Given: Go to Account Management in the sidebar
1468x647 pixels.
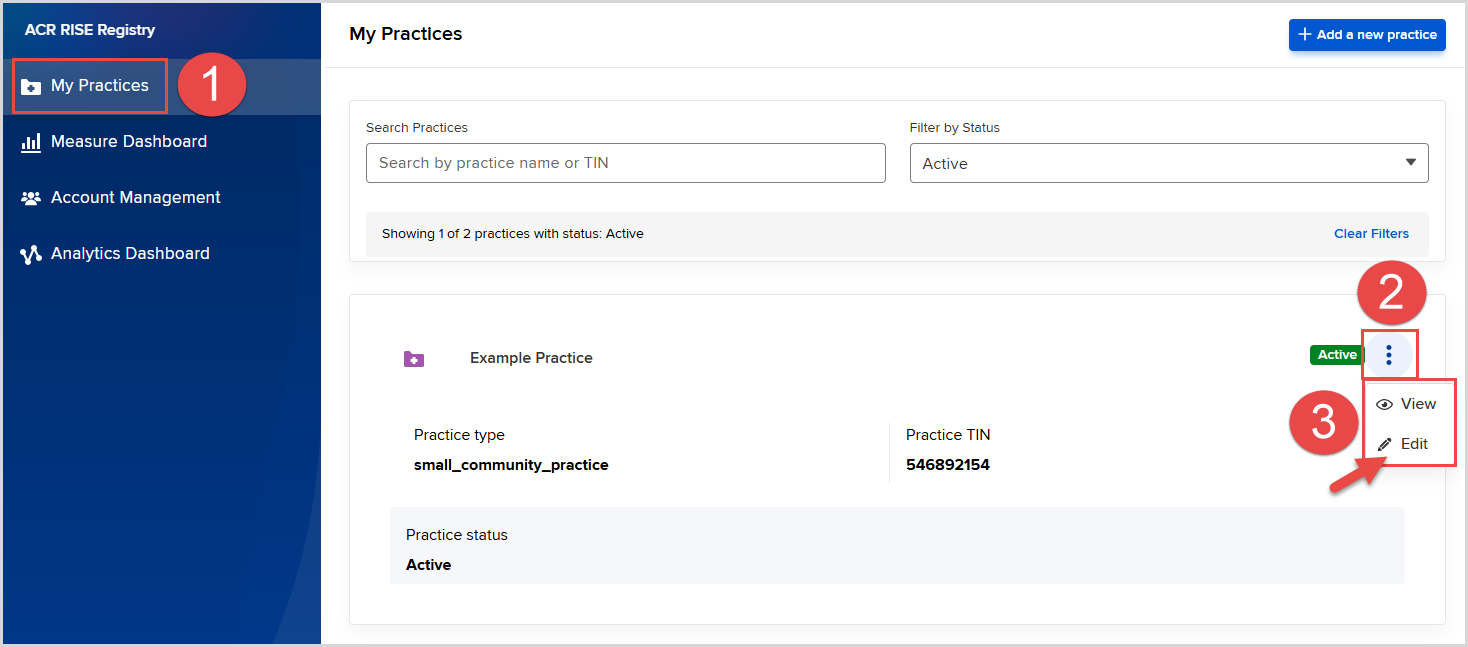Looking at the screenshot, I should pyautogui.click(x=136, y=198).
